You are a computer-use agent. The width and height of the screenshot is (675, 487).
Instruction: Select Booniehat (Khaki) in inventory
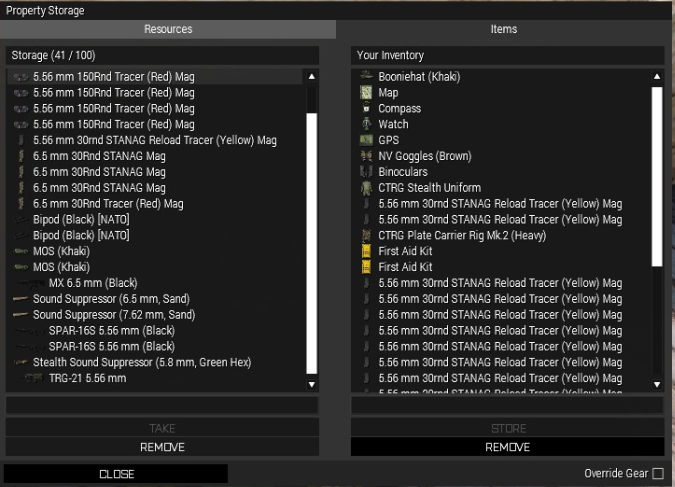point(501,76)
